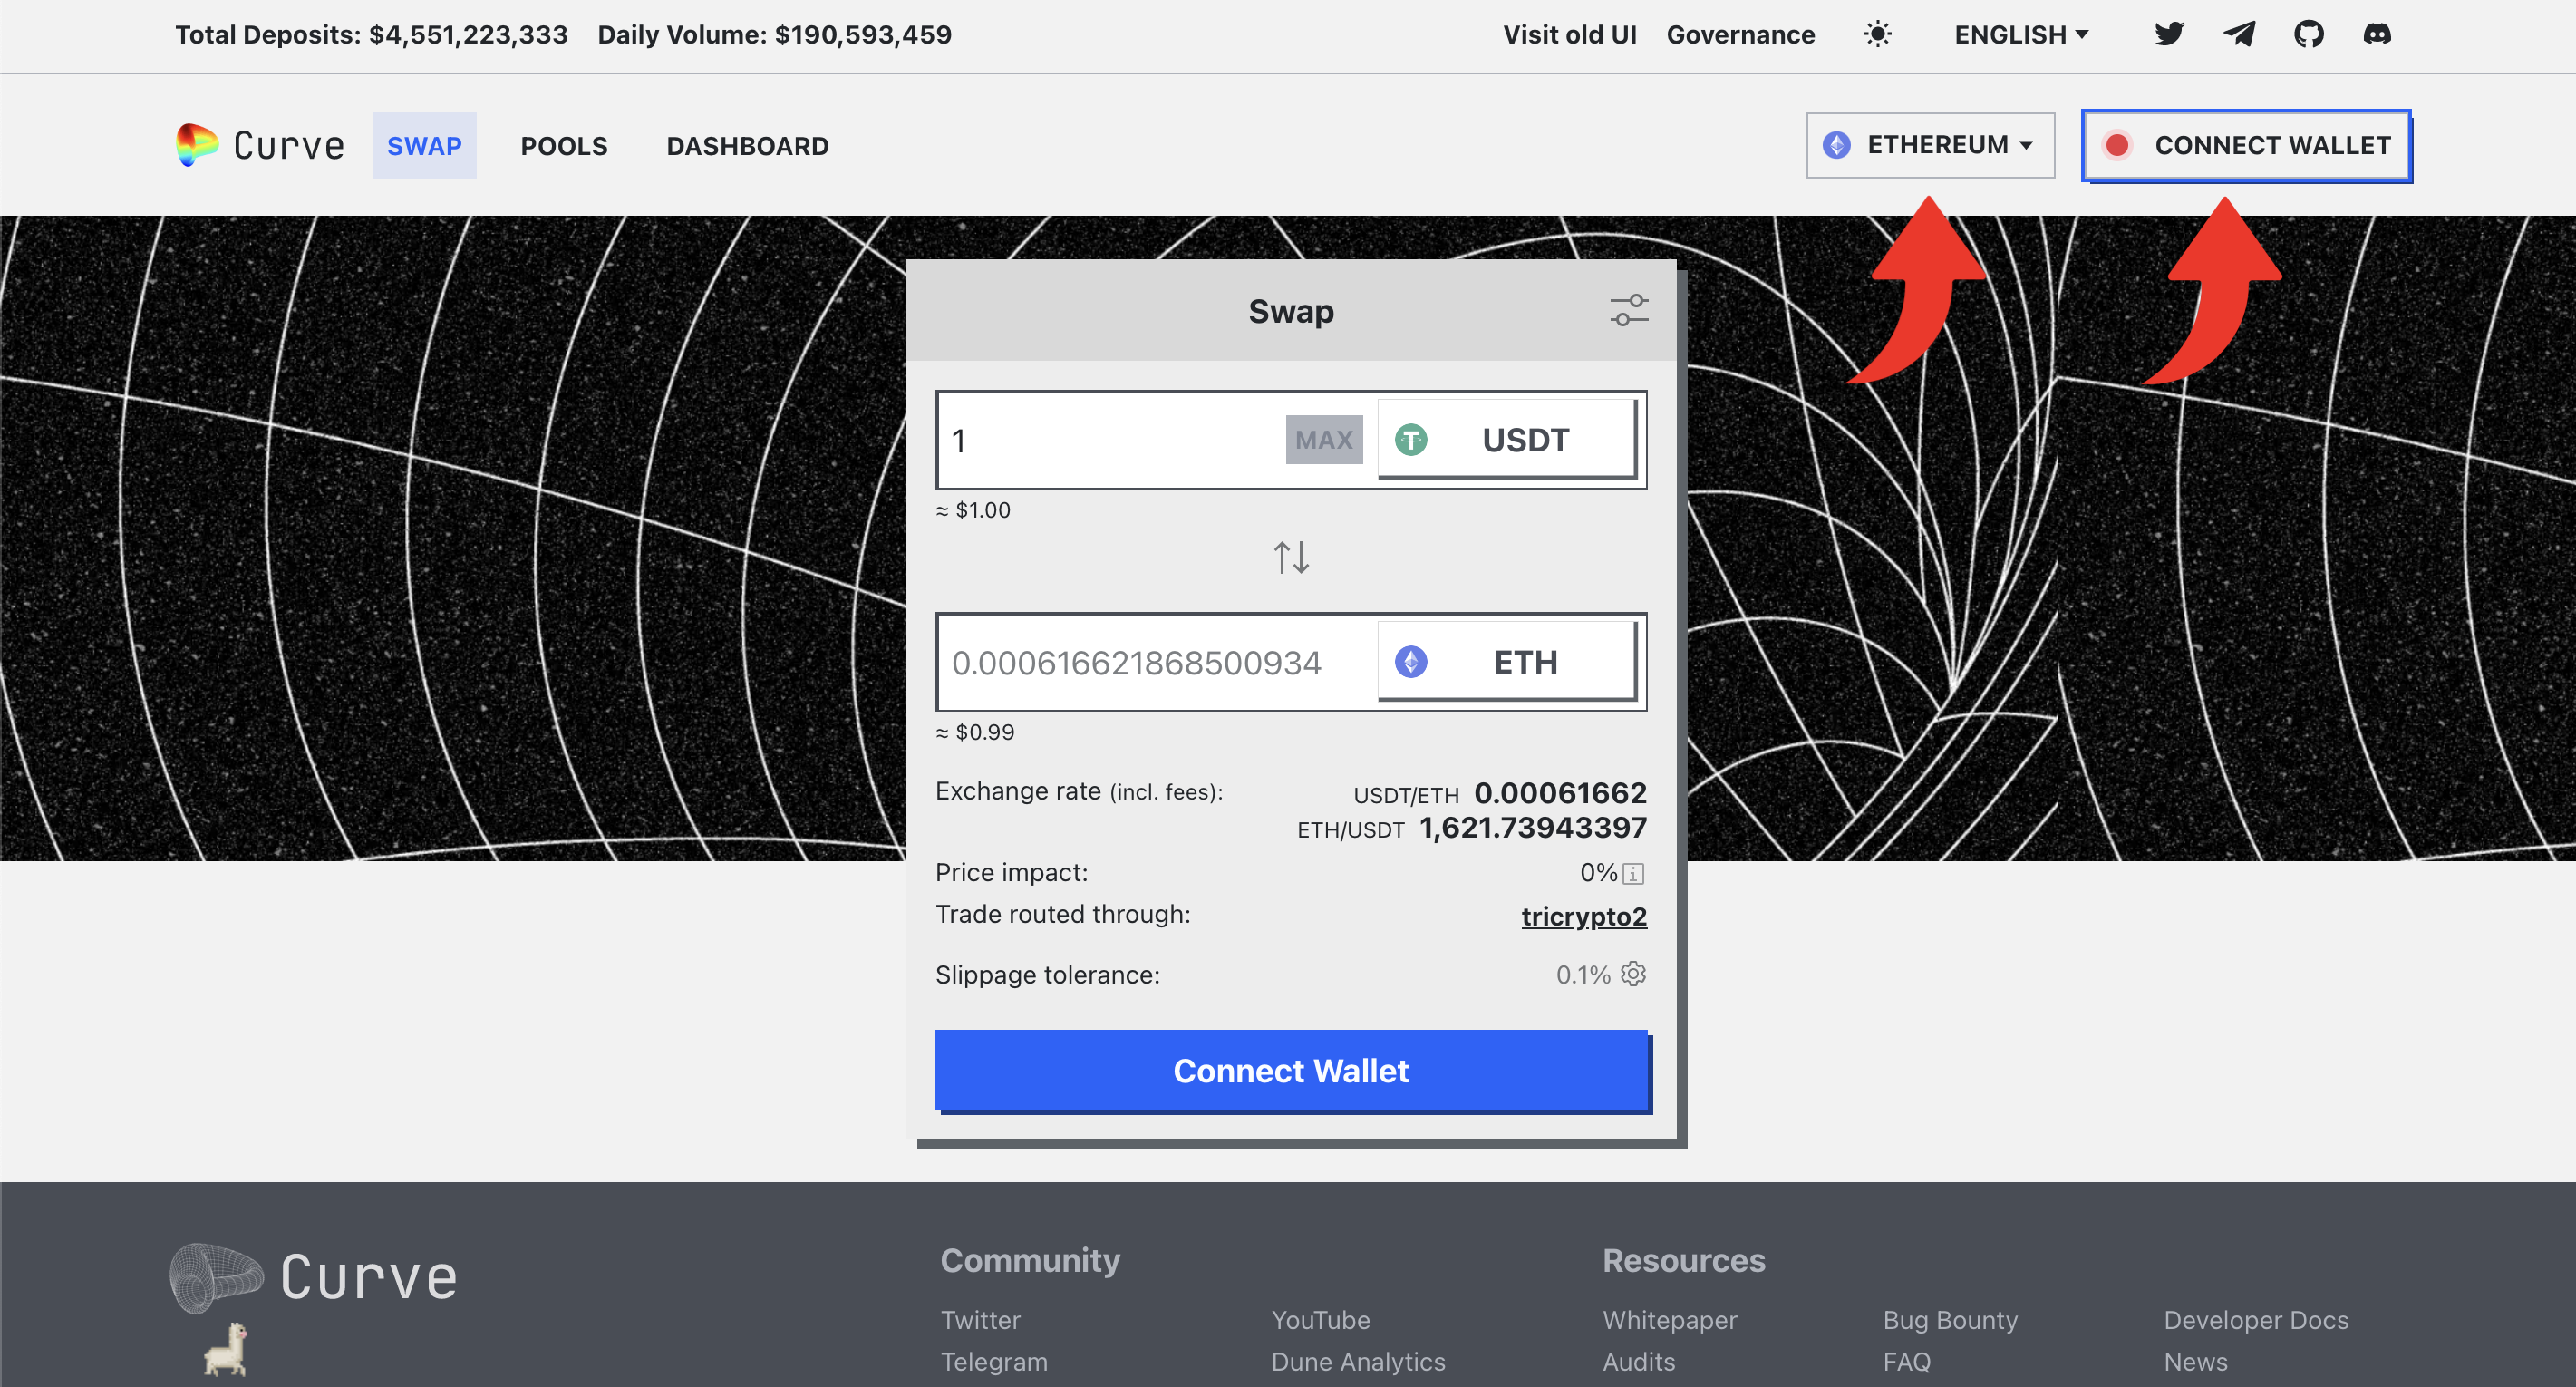Click the USDT amount input field
The width and height of the screenshot is (2576, 1387).
[1110, 440]
